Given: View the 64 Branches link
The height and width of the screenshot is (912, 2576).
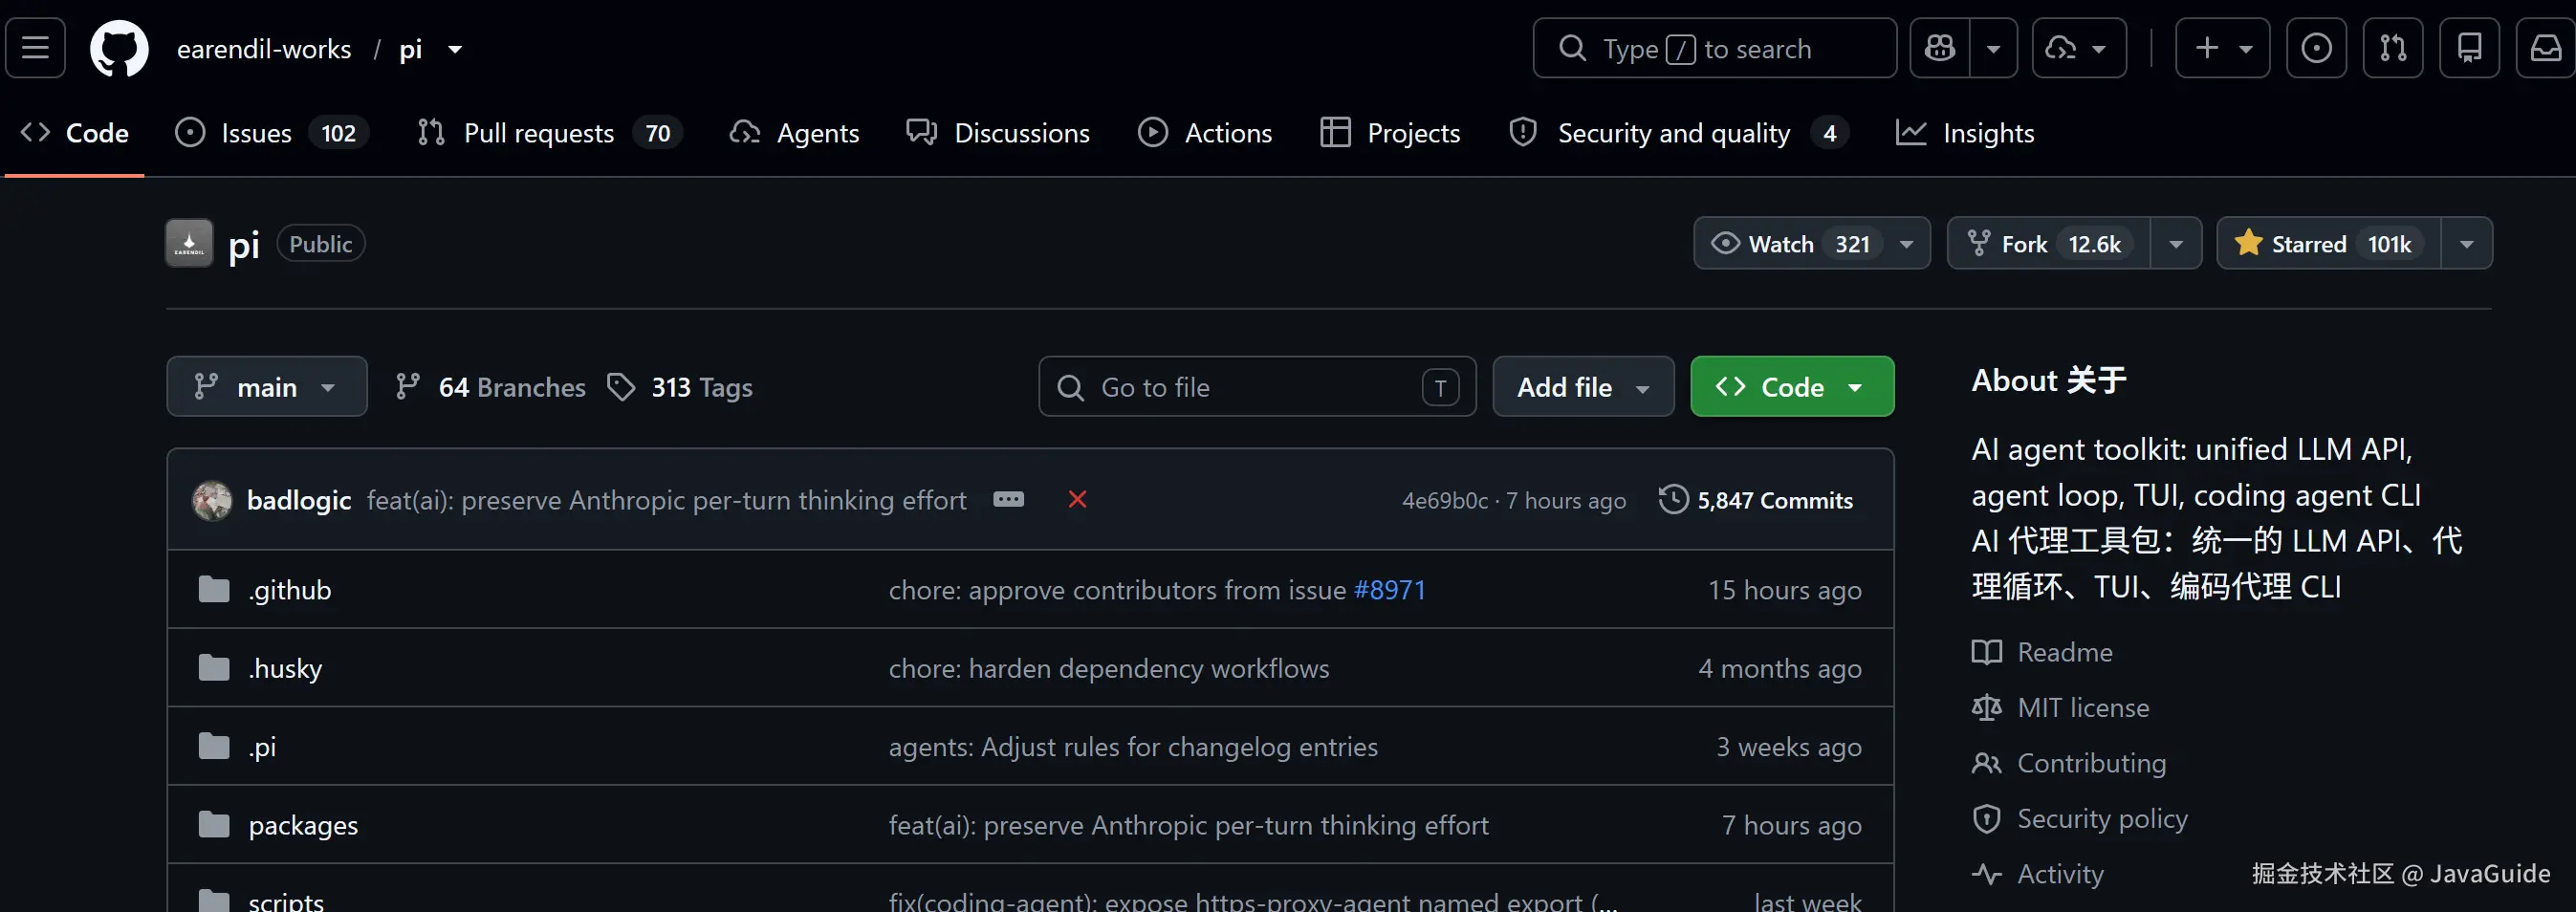Looking at the screenshot, I should [490, 387].
